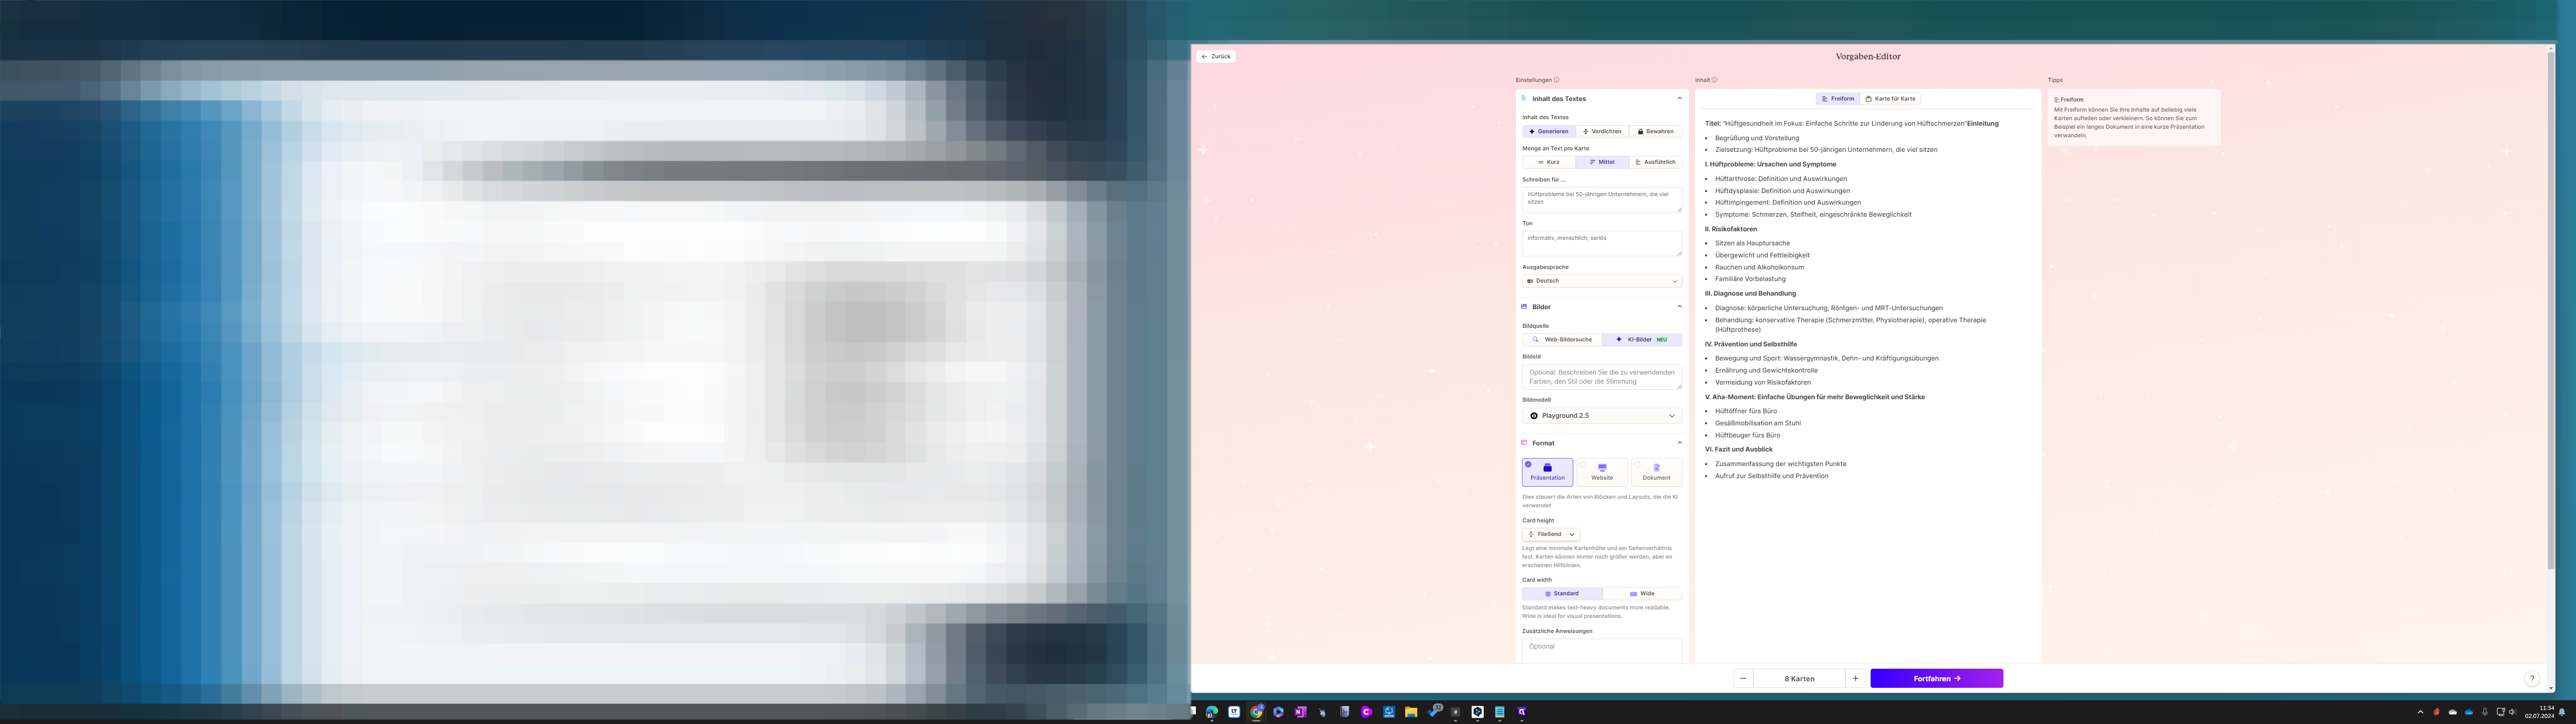Click the Fortfahren button
The image size is (2576, 724).
[x=1936, y=678]
